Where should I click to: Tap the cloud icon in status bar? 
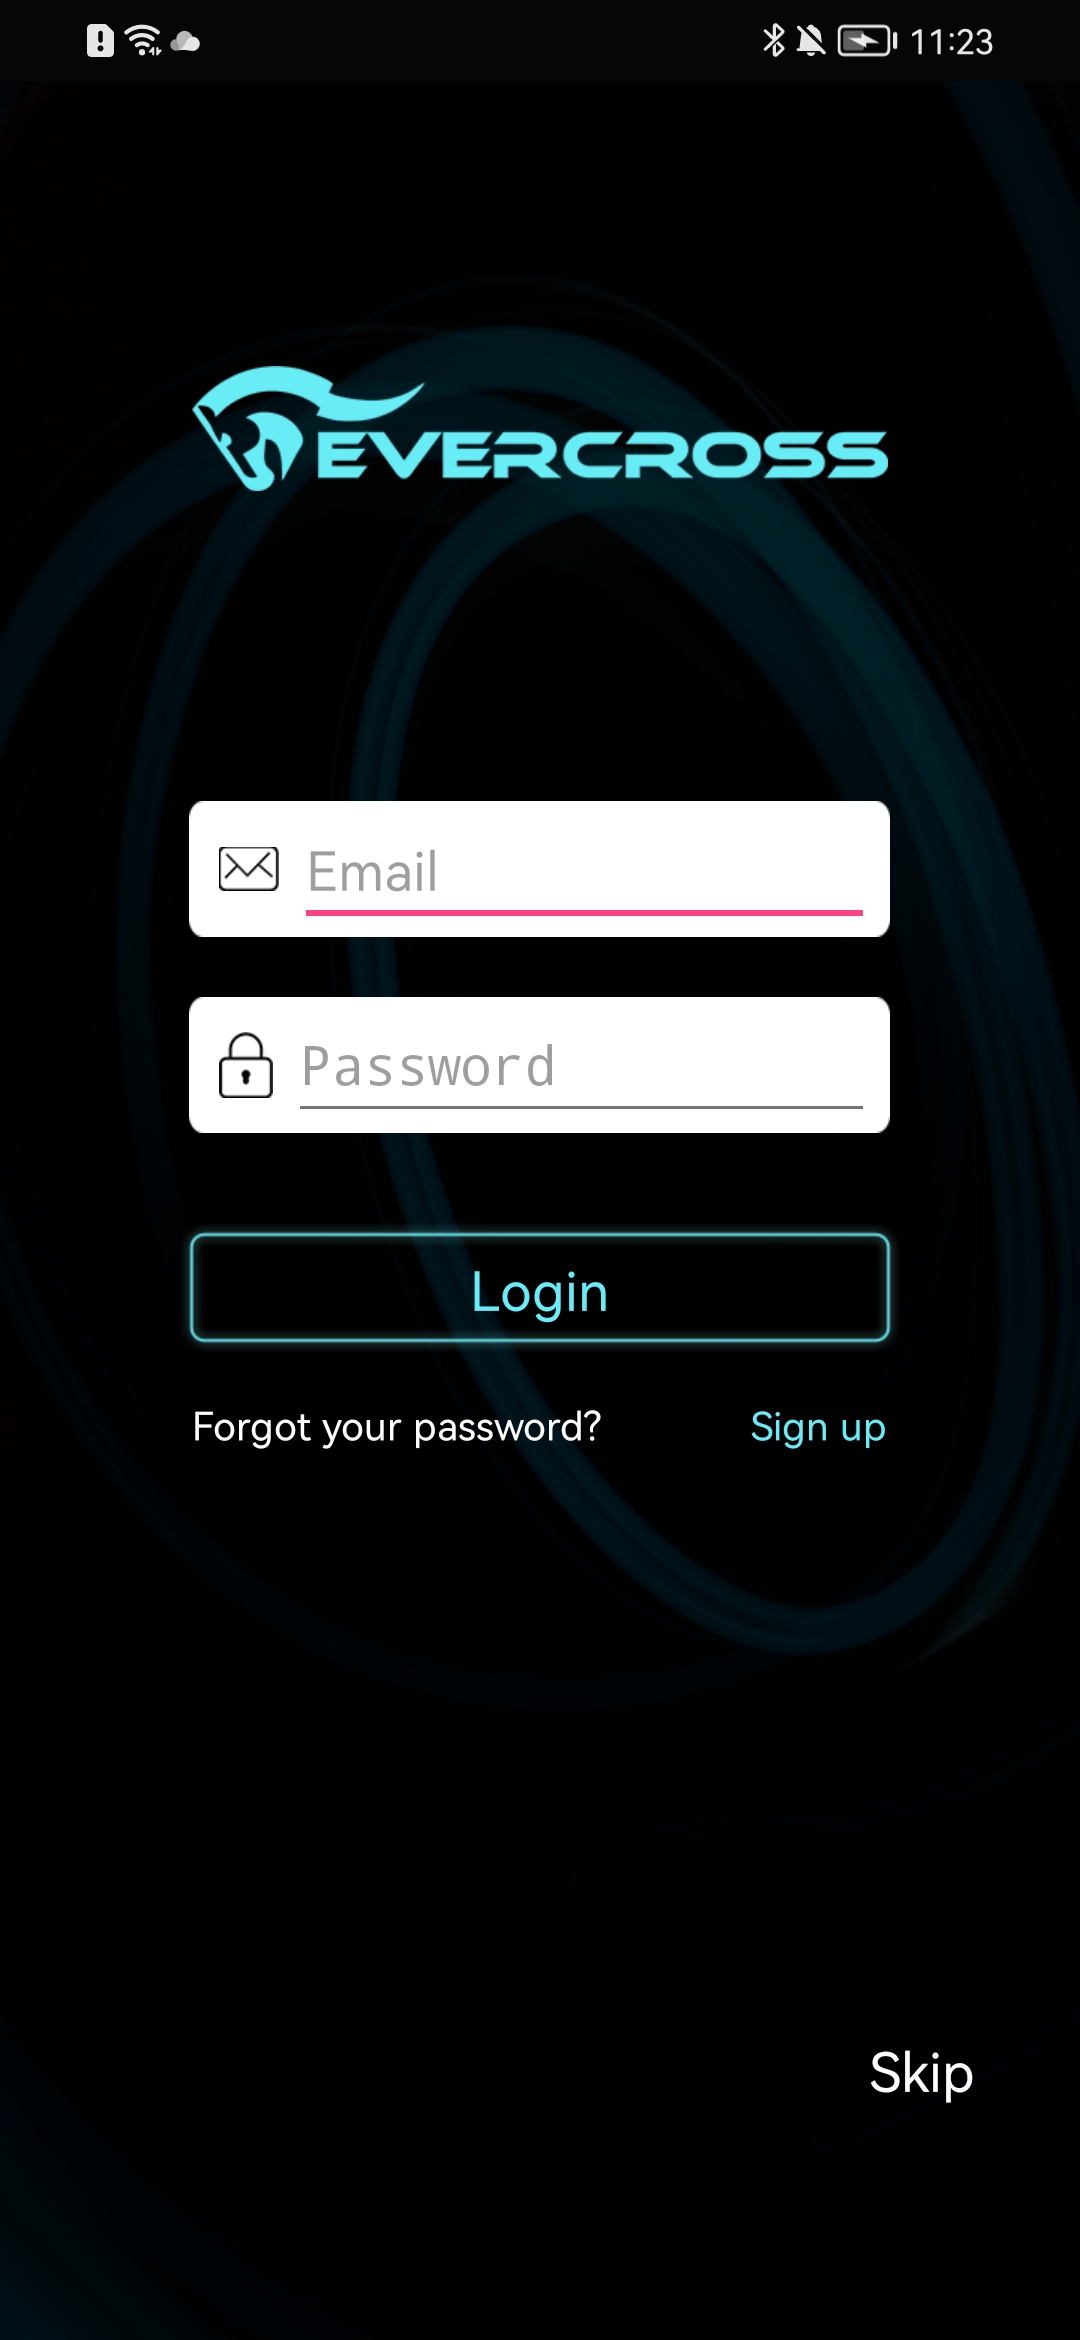click(x=185, y=42)
